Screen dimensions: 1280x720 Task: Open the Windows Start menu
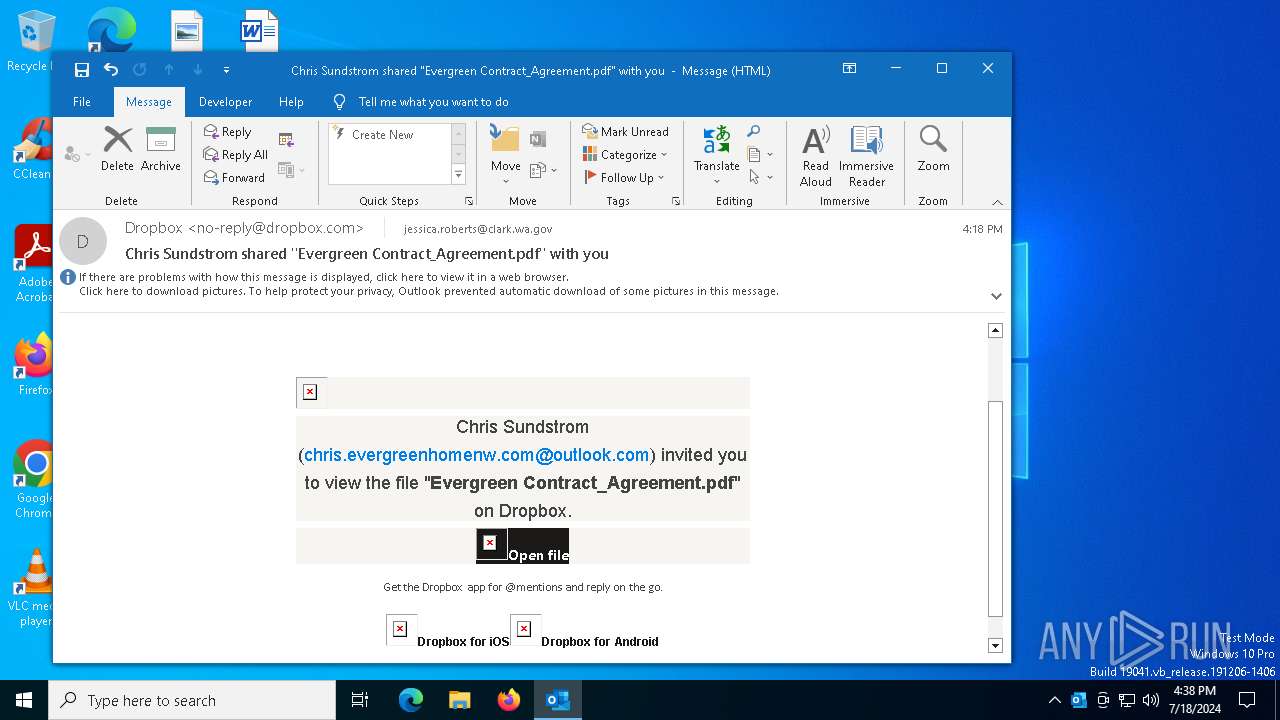tap(24, 700)
